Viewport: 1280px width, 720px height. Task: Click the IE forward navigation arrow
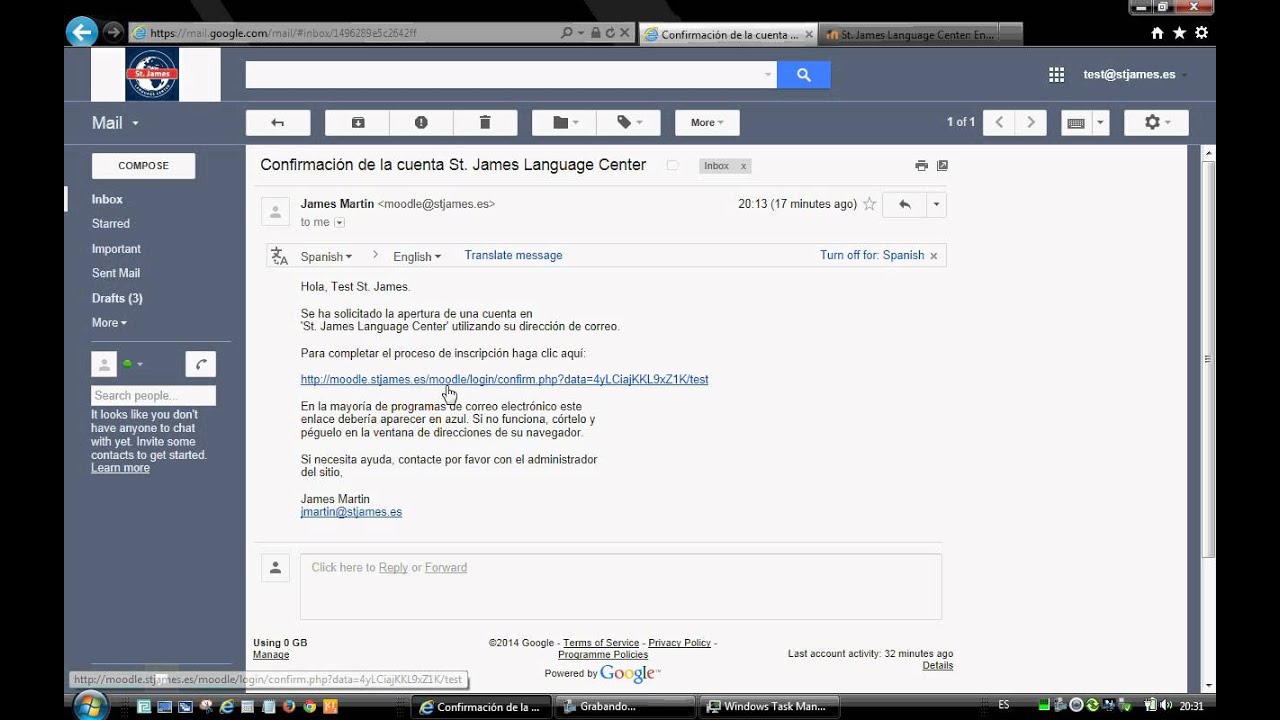tap(113, 32)
